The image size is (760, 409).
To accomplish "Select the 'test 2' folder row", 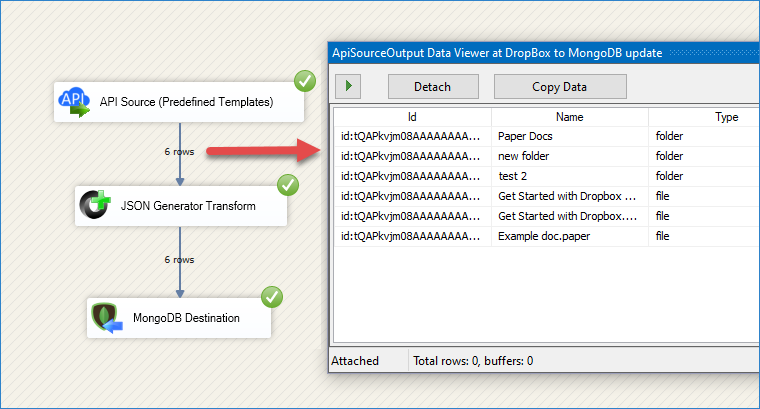I will (x=547, y=176).
